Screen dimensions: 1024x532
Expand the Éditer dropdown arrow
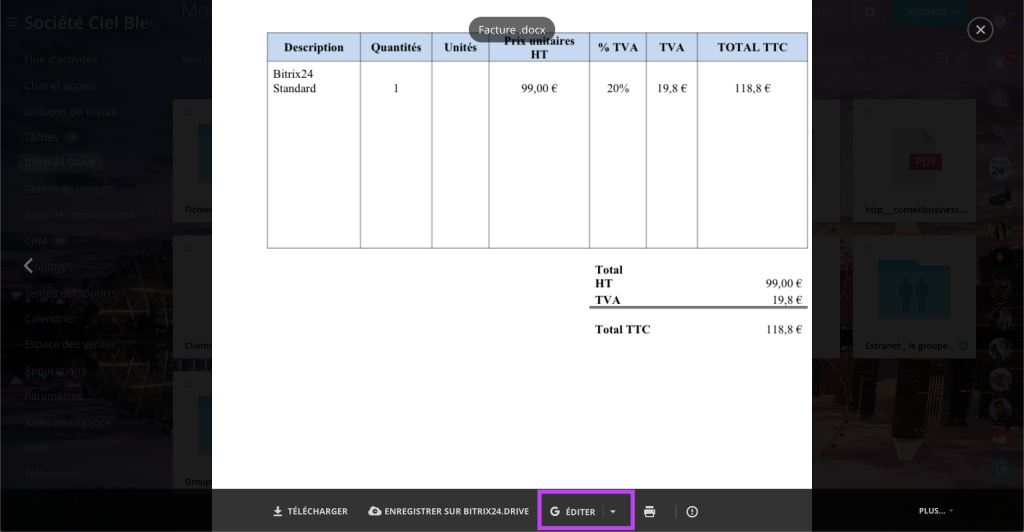(613, 512)
